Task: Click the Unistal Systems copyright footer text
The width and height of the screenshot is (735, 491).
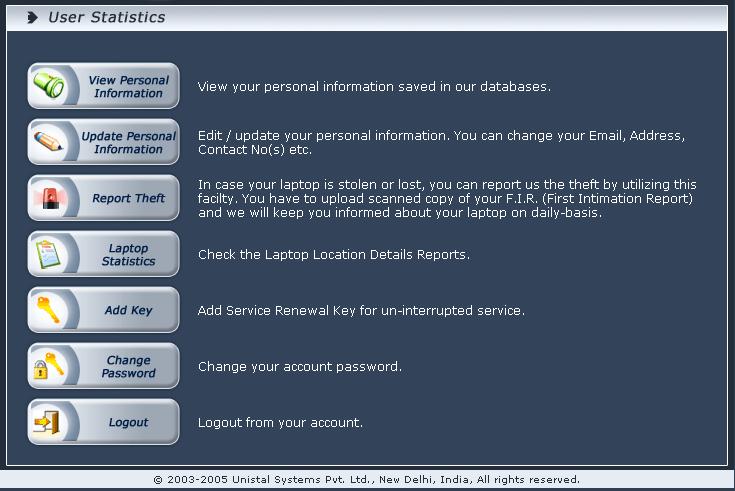Action: tap(367, 480)
